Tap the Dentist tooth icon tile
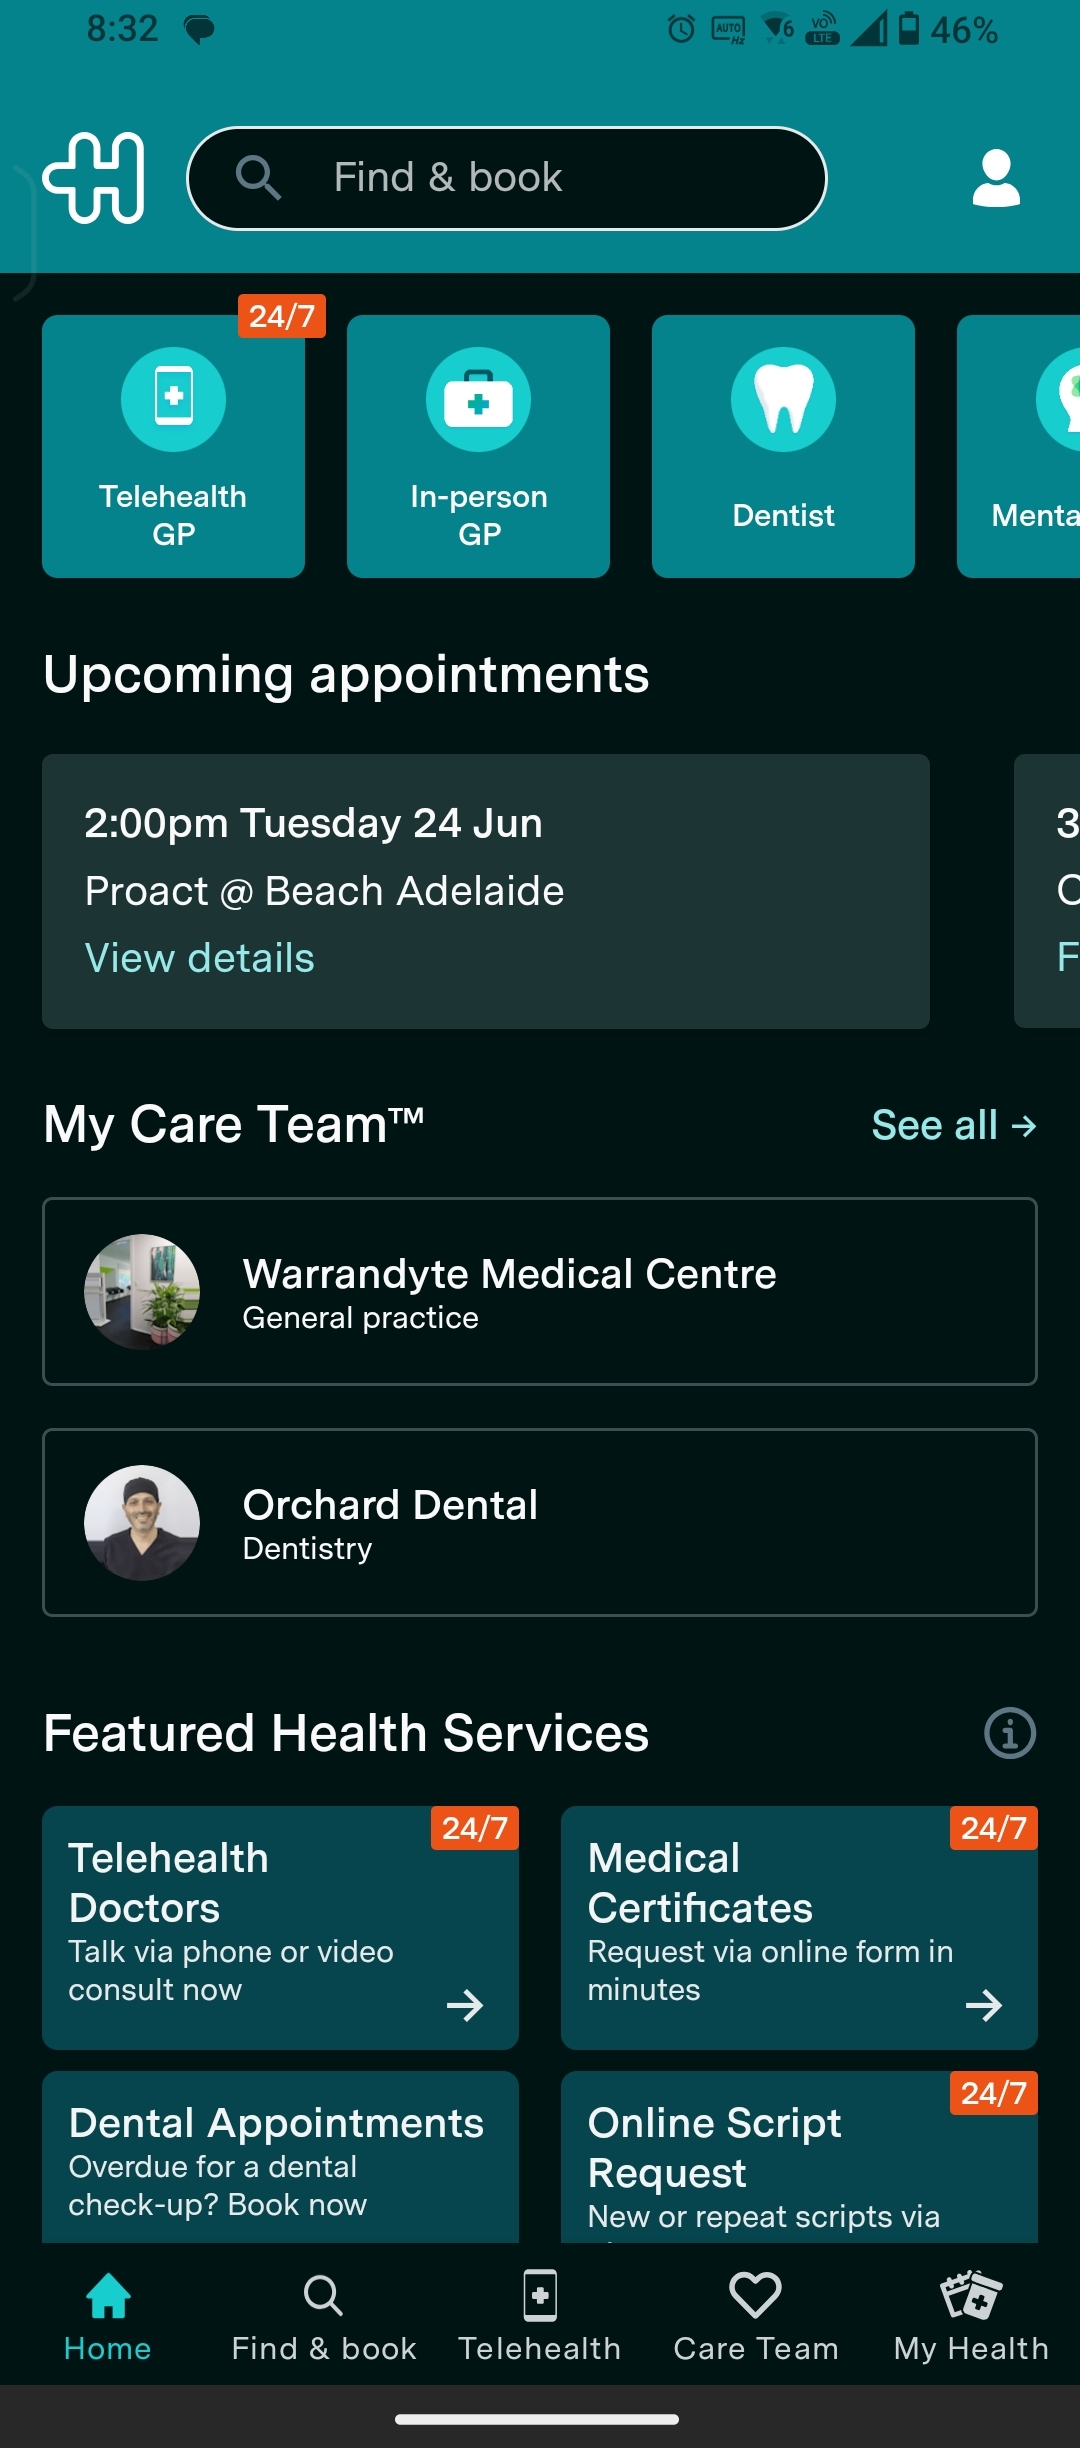This screenshot has width=1080, height=2448. (783, 446)
